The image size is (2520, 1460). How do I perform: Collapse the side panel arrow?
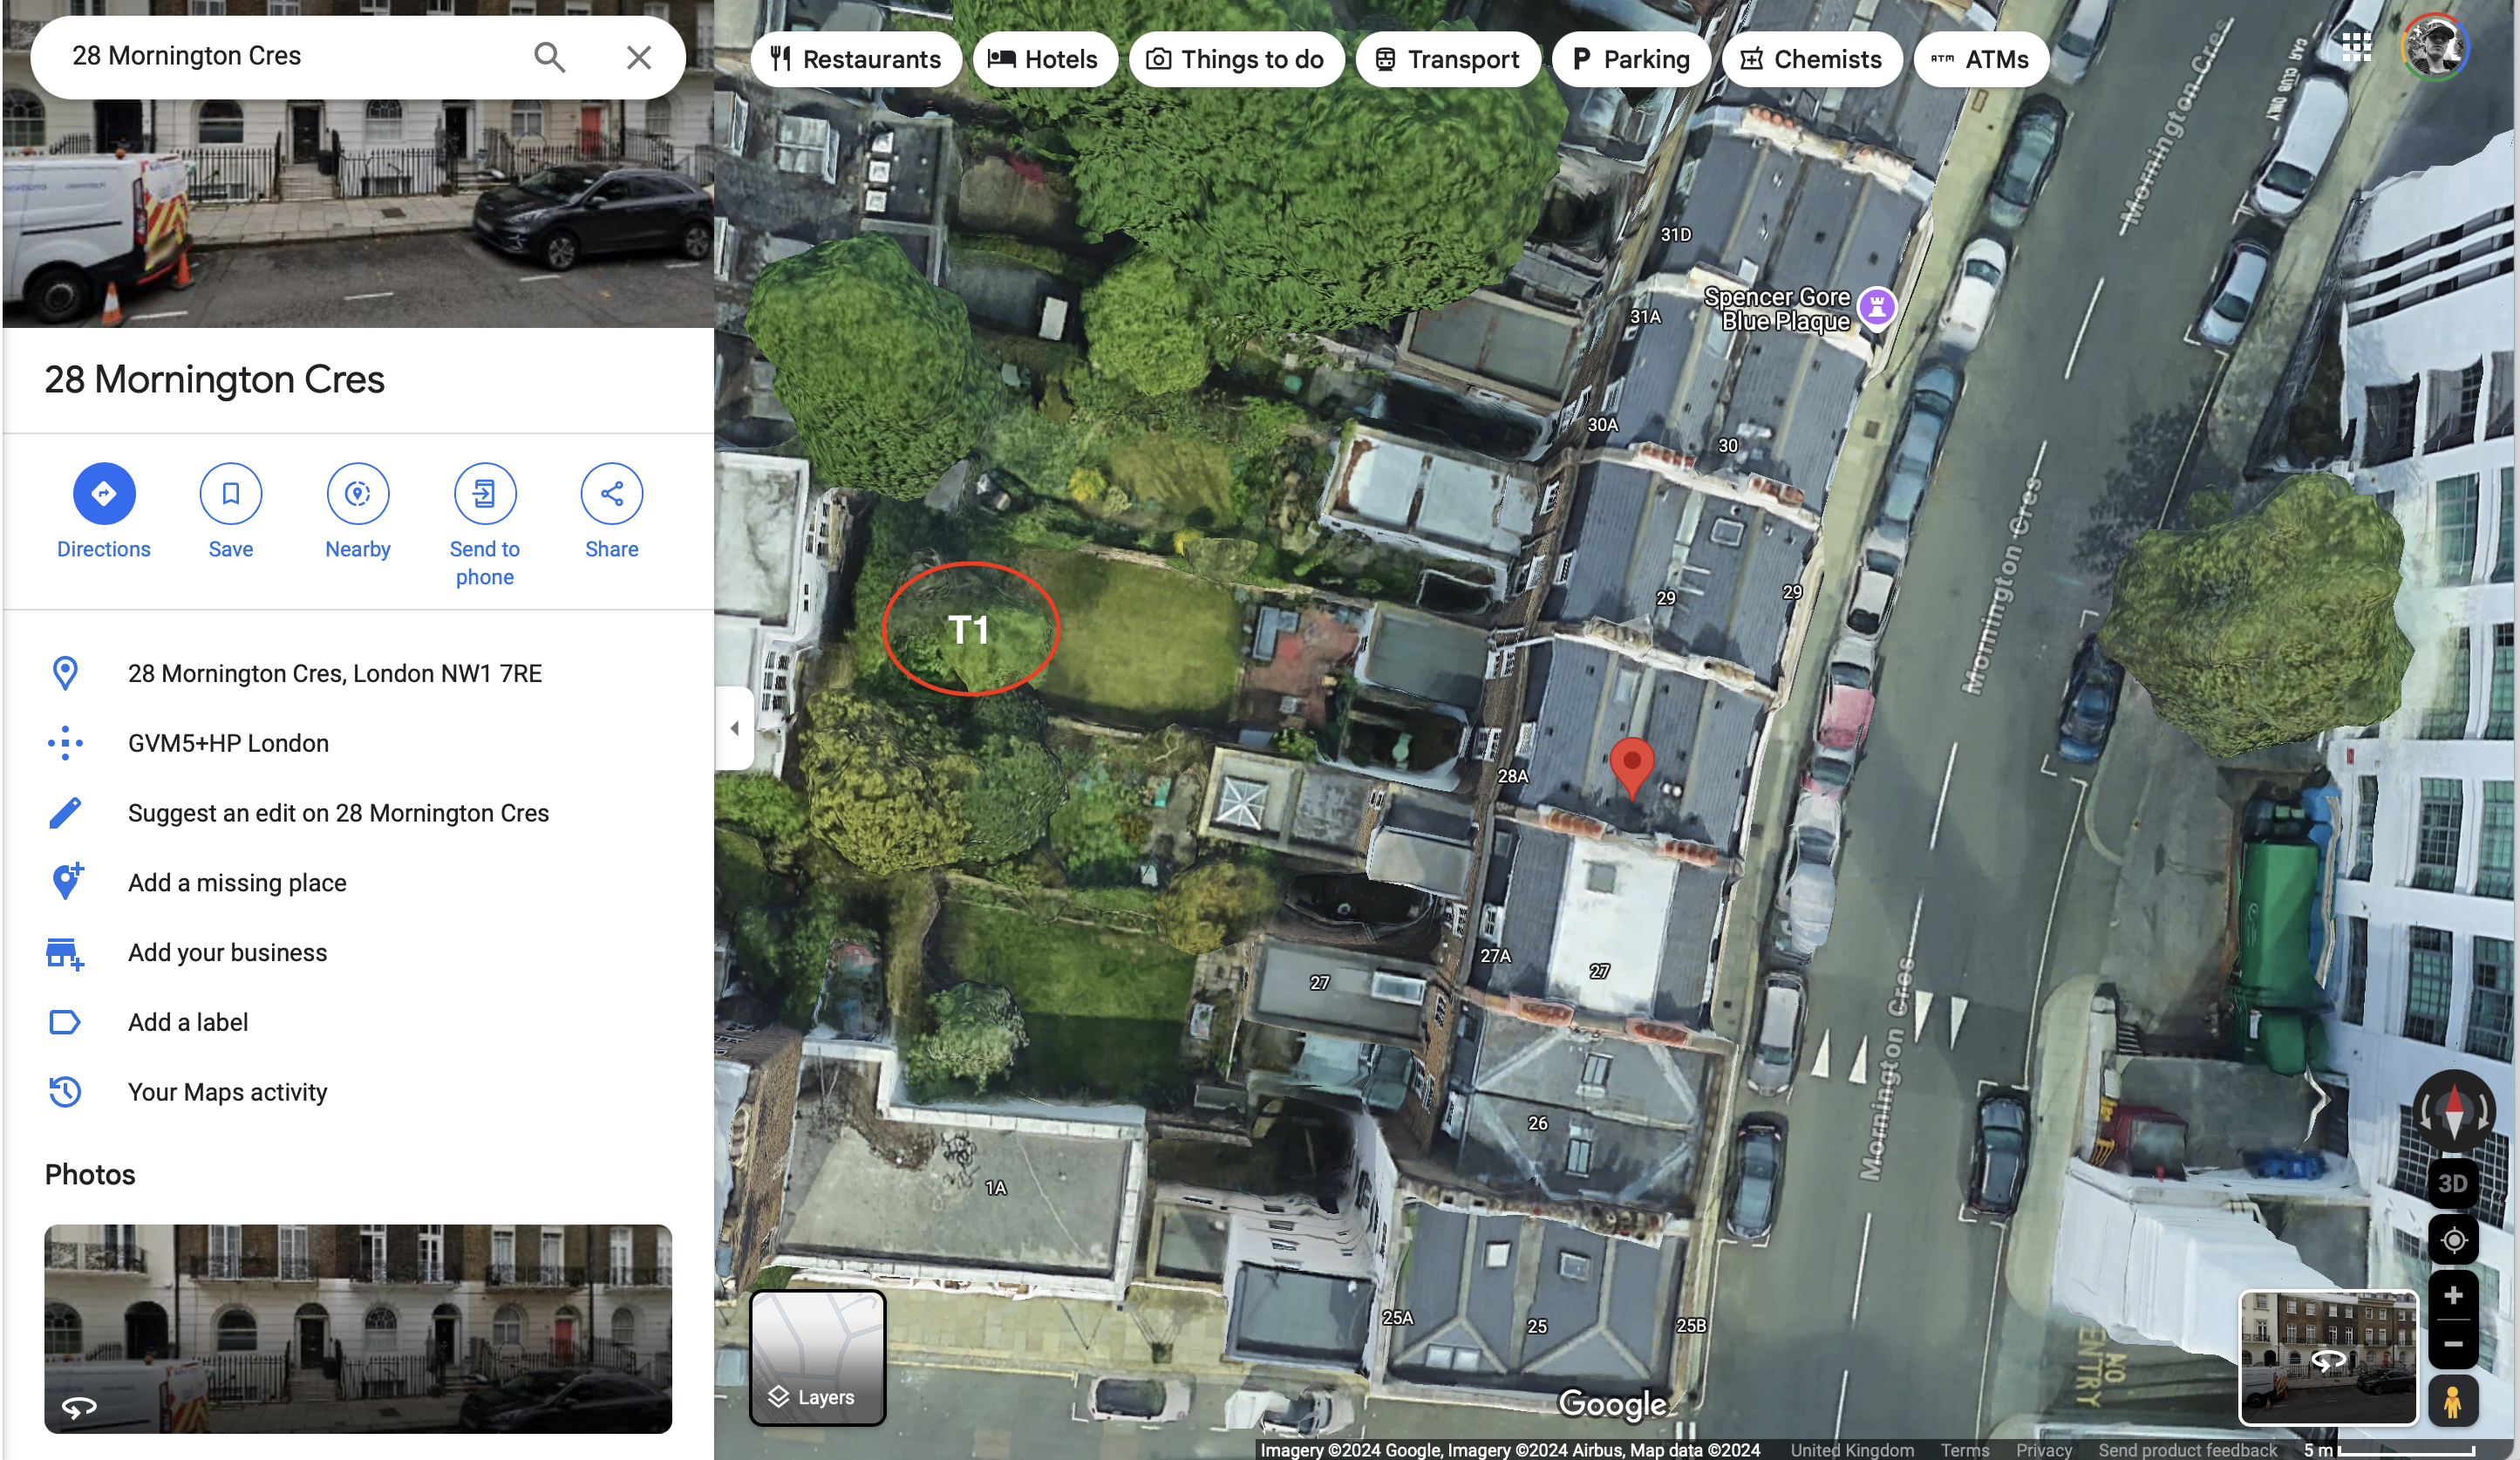coord(735,728)
